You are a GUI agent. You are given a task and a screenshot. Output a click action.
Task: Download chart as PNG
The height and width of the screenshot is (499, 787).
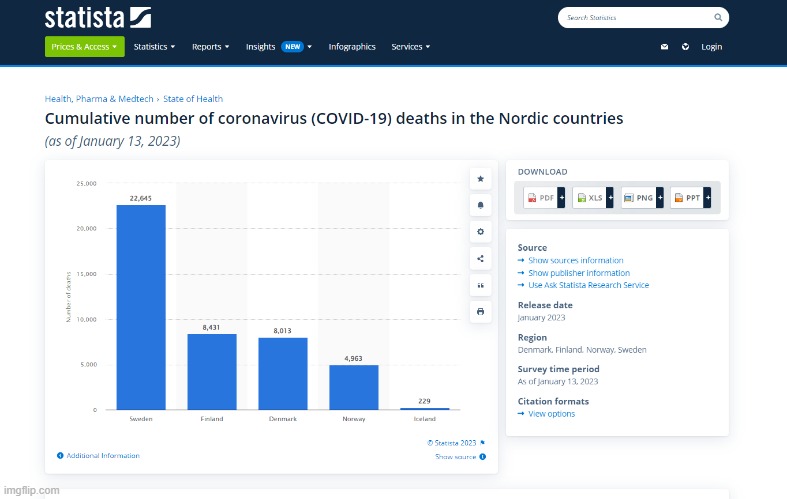point(641,198)
